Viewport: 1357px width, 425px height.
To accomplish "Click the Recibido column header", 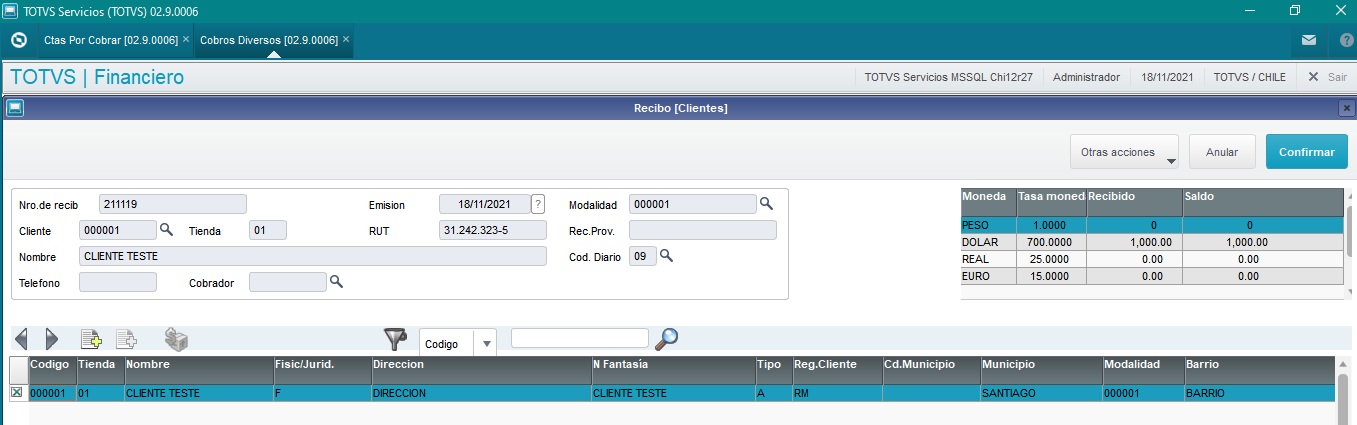I will click(x=1134, y=202).
